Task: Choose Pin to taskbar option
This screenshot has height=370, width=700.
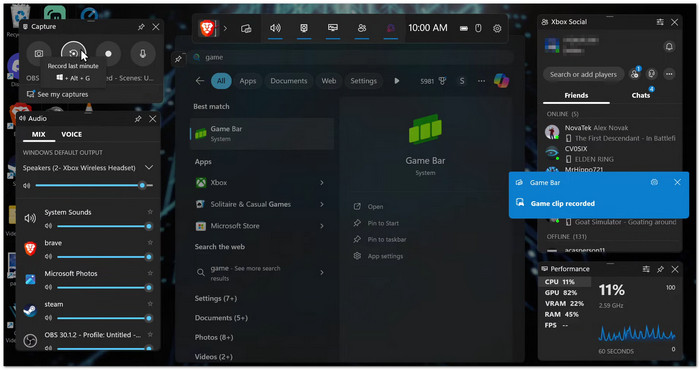Action: click(380, 240)
